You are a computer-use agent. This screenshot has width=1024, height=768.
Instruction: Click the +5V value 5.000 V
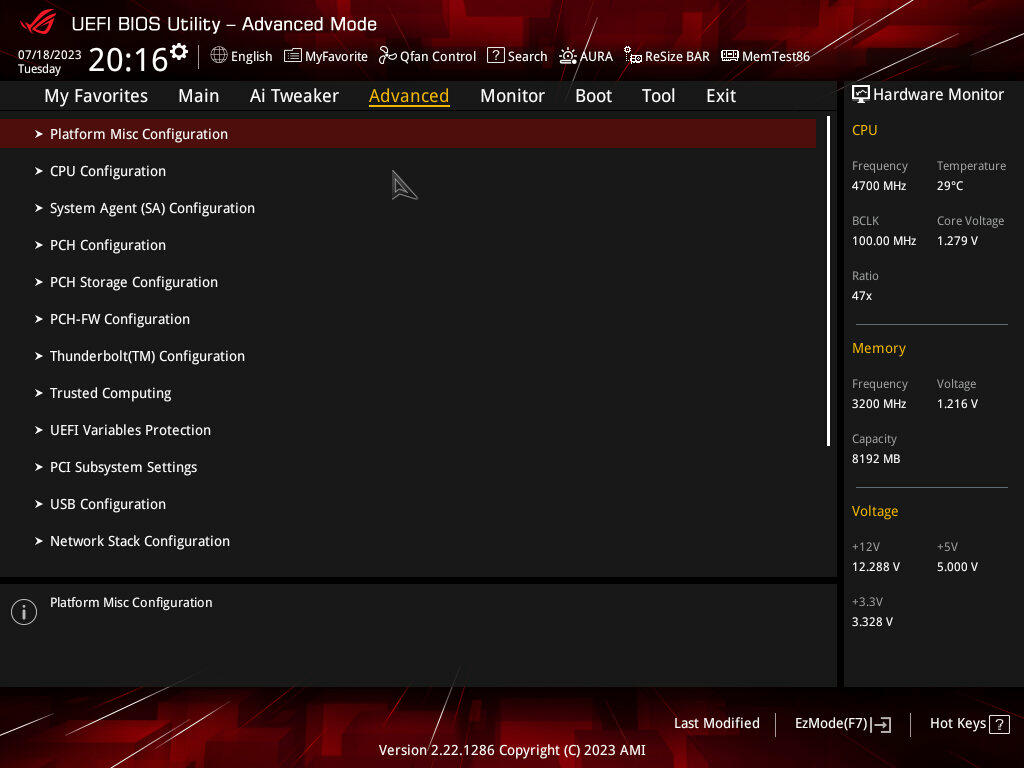tap(957, 567)
